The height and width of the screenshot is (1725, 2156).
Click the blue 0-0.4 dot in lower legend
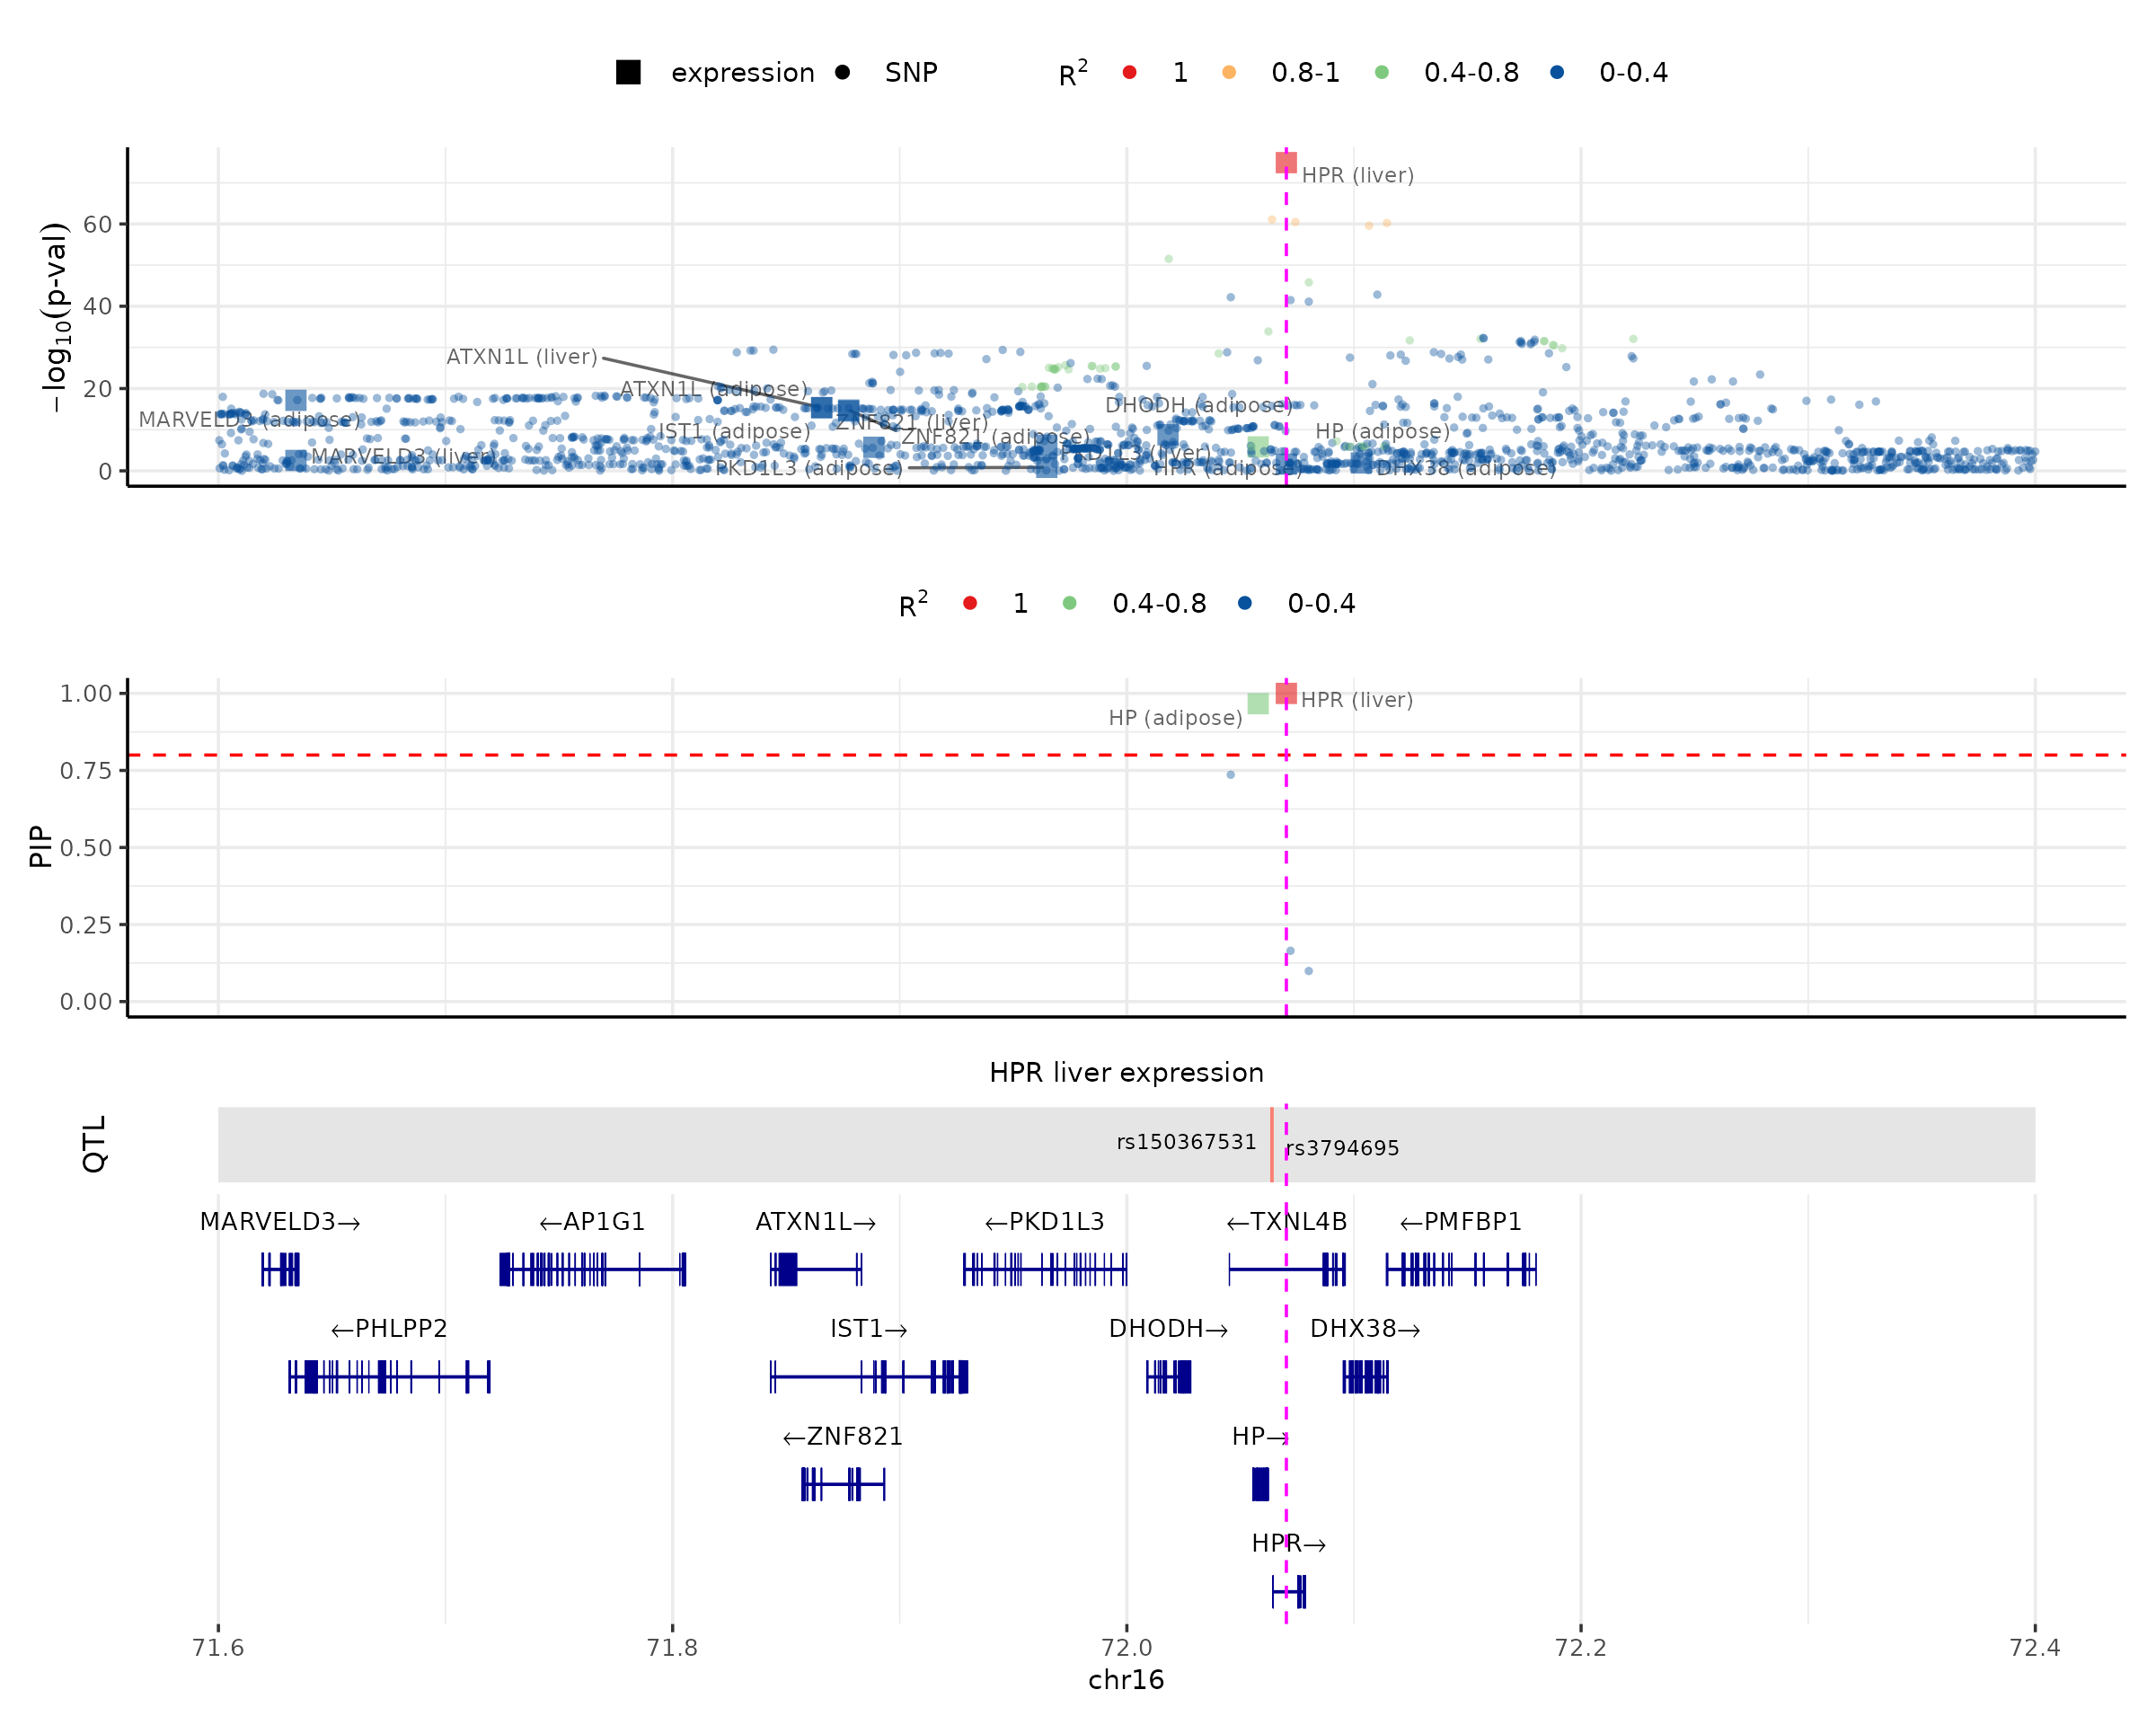tap(1244, 603)
